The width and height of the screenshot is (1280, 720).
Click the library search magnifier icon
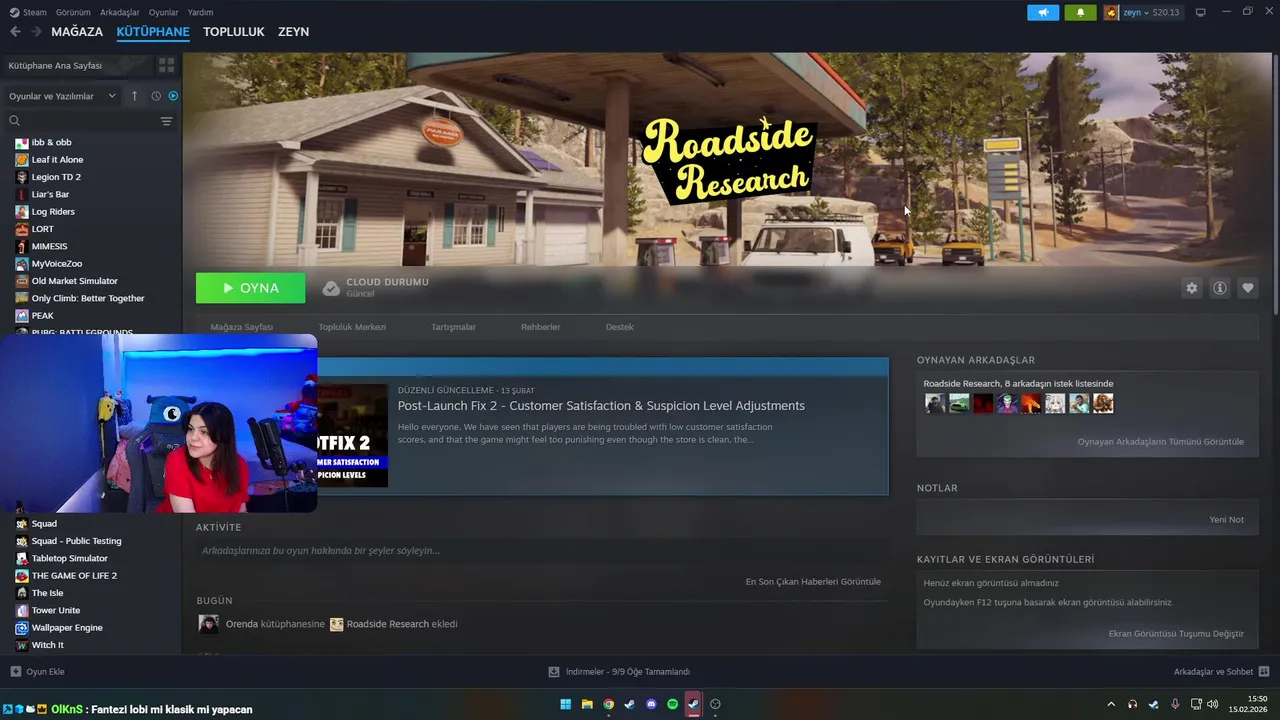click(x=15, y=121)
